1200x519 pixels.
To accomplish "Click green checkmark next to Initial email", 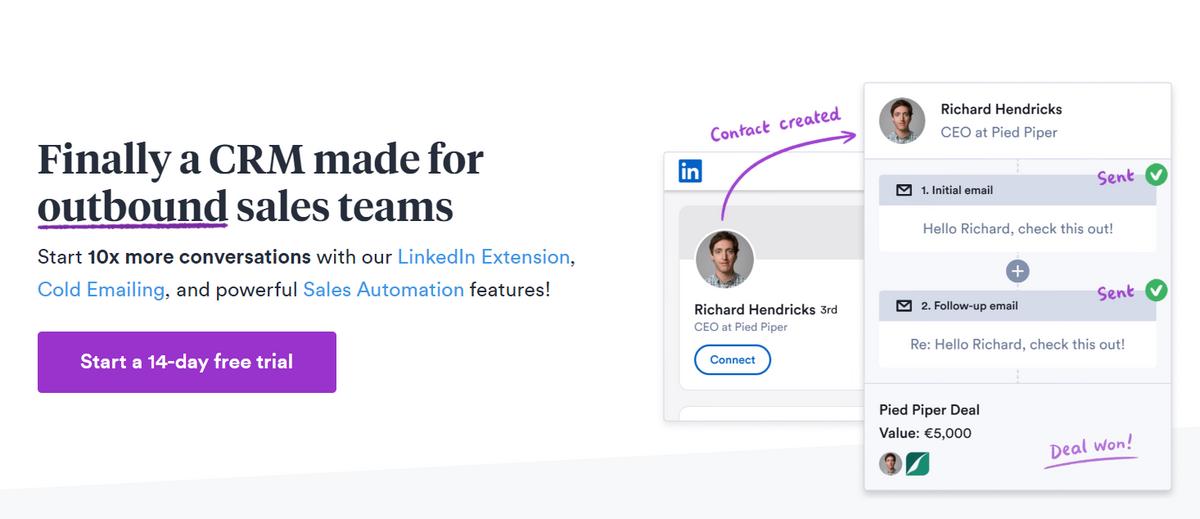I will pos(1156,175).
